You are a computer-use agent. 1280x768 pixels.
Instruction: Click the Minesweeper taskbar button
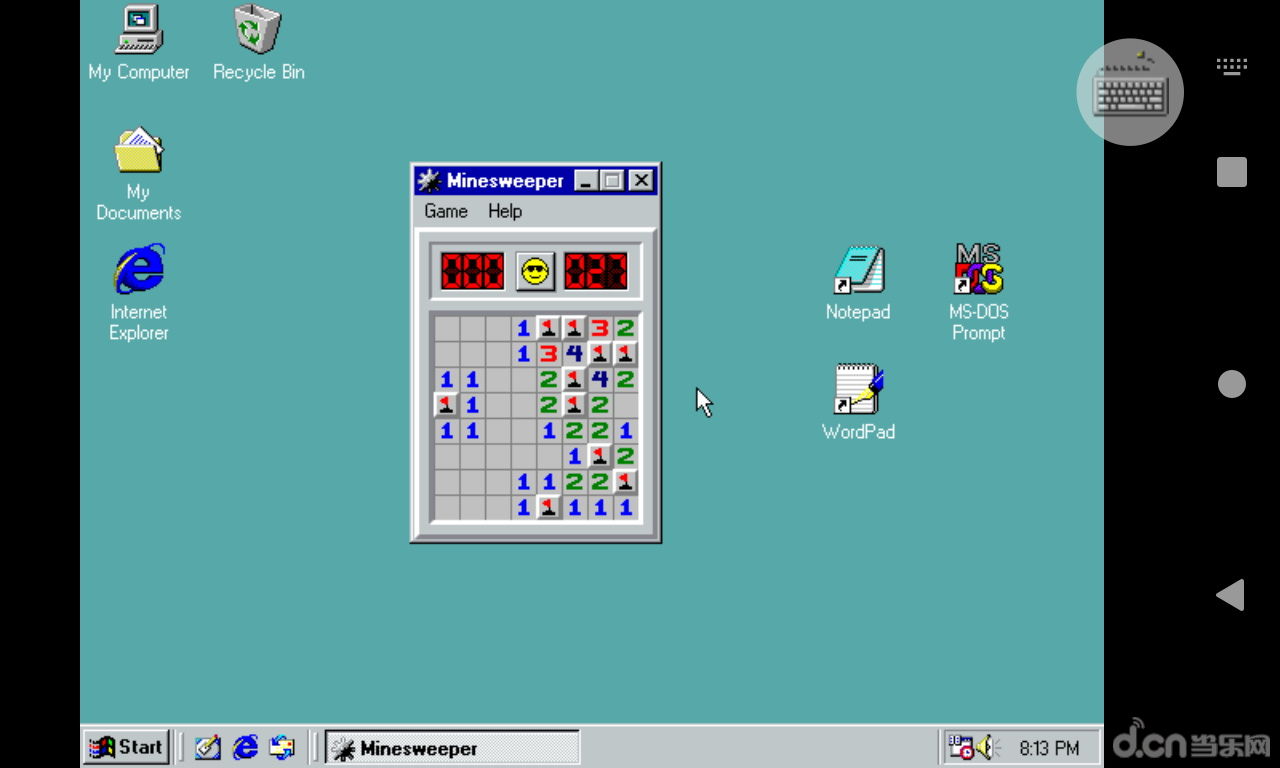[x=452, y=748]
